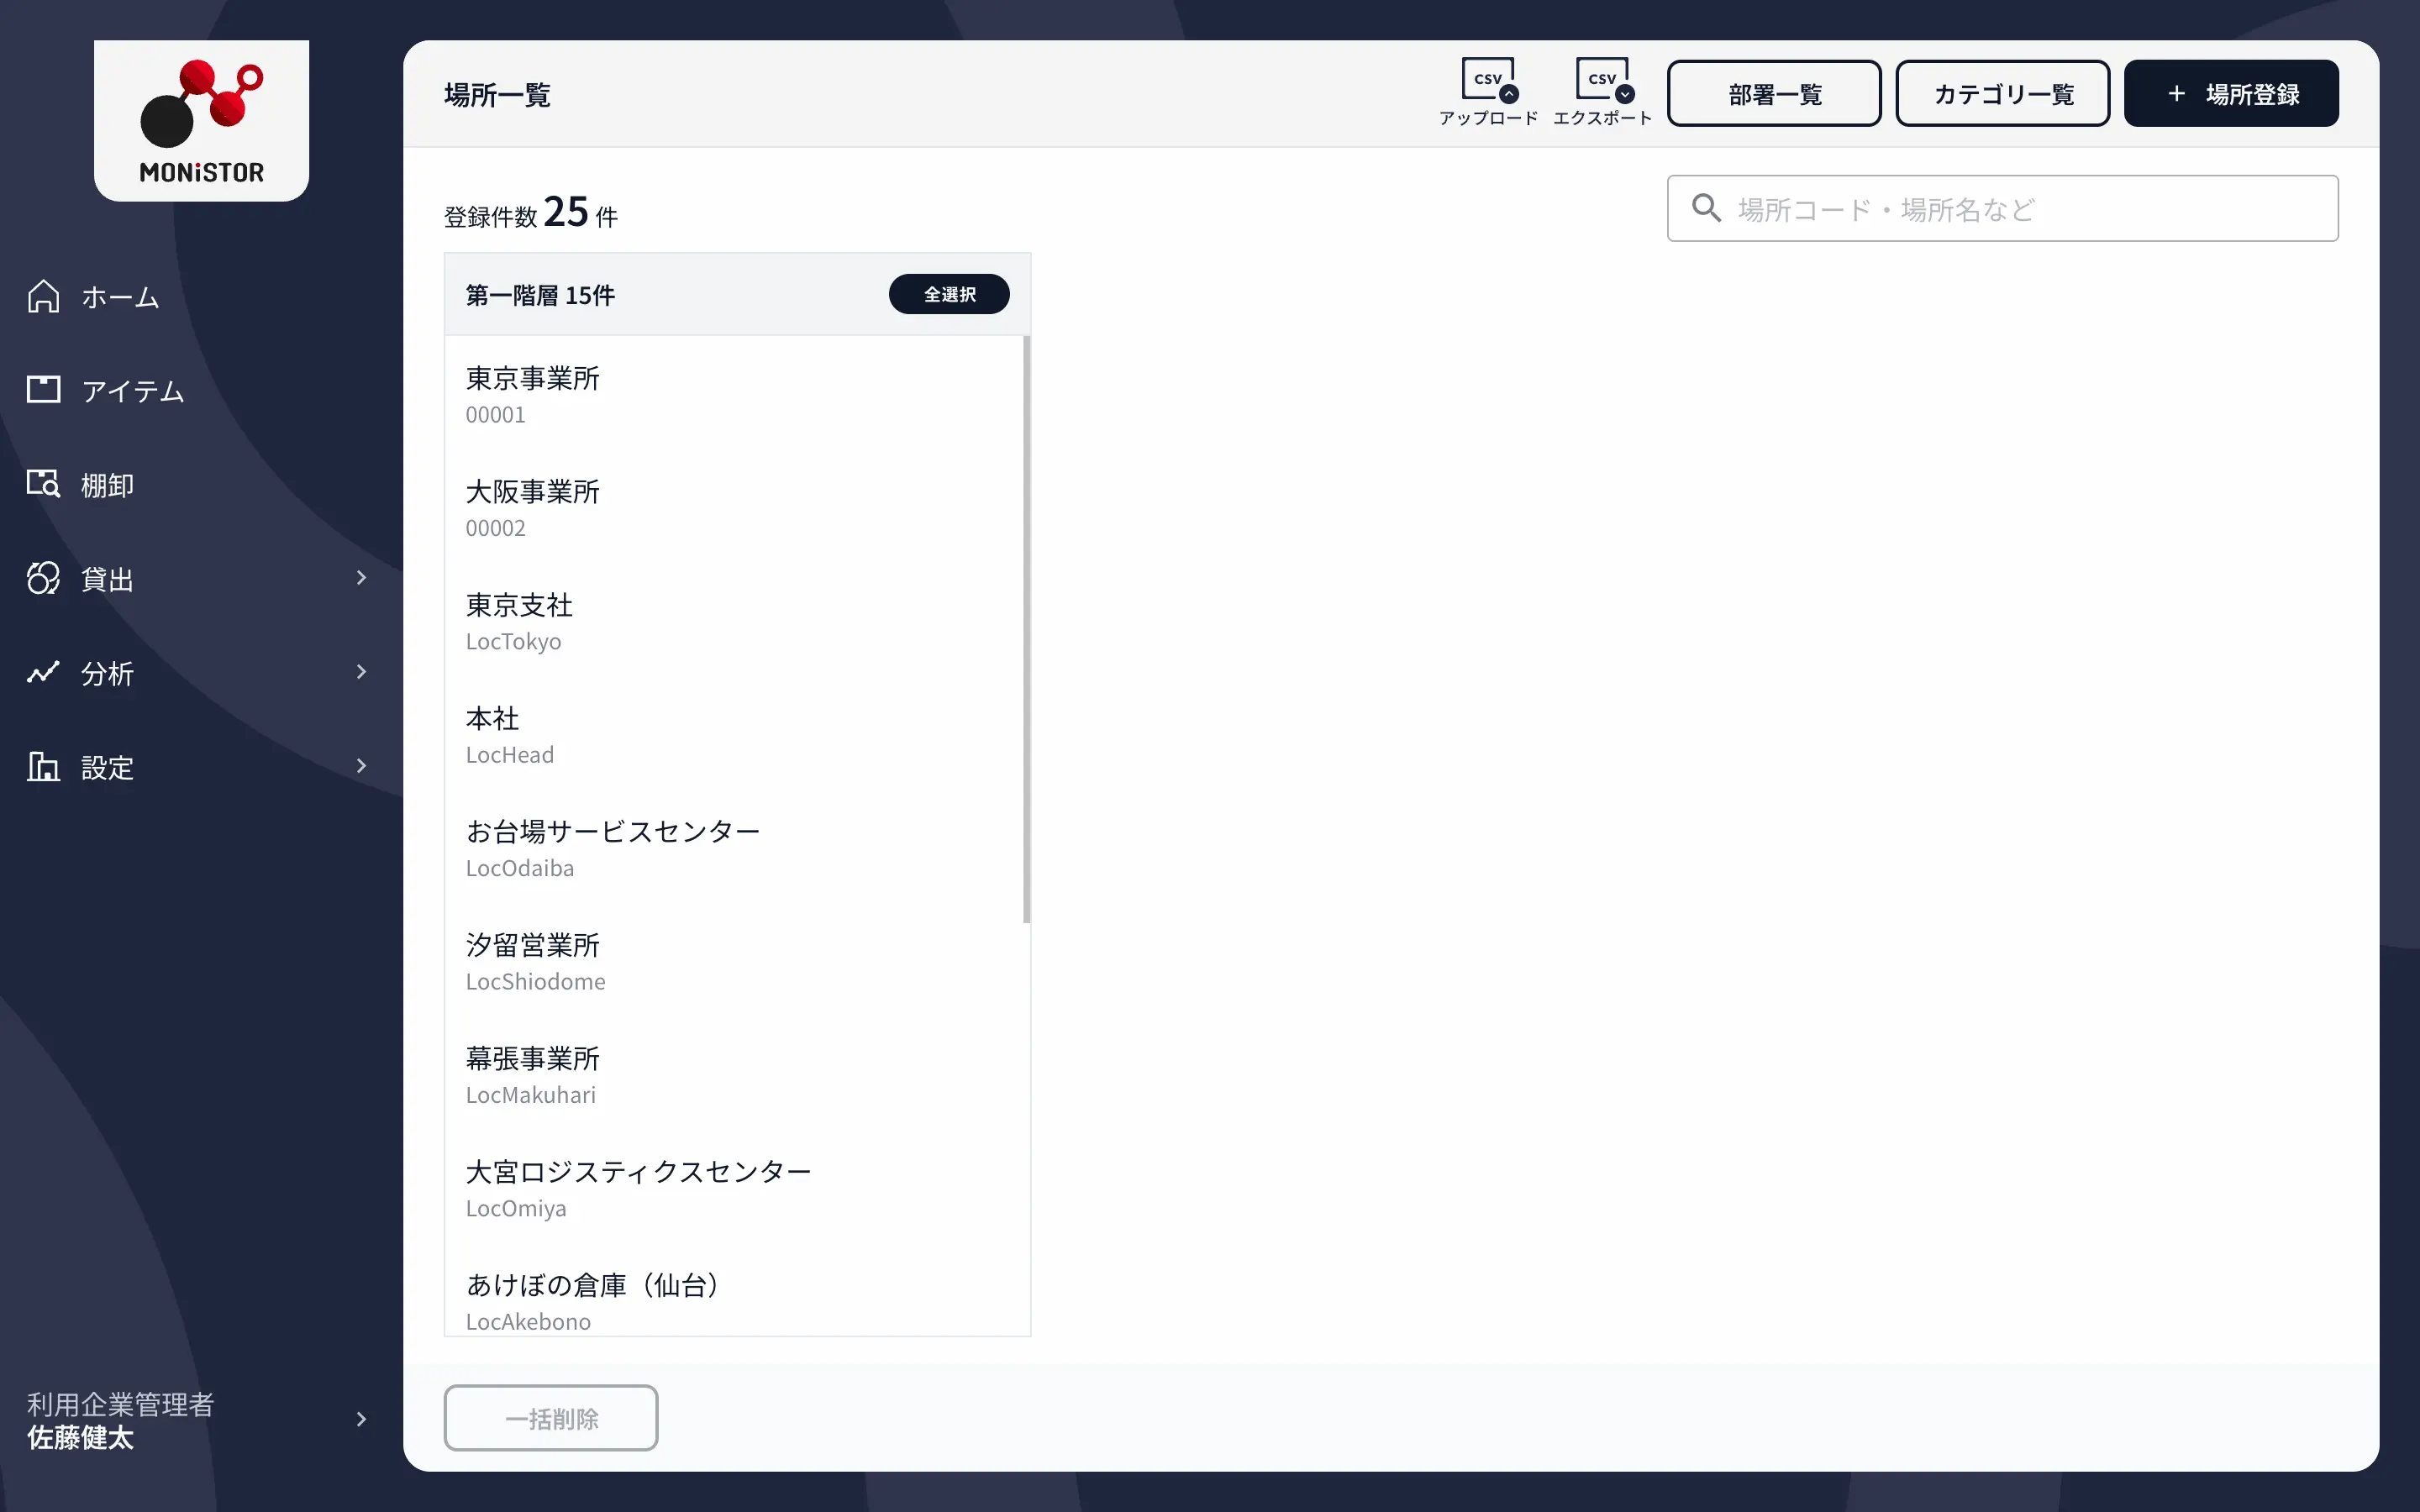The width and height of the screenshot is (2420, 1512).
Task: Open the ホーム menu item
Action: [x=200, y=296]
